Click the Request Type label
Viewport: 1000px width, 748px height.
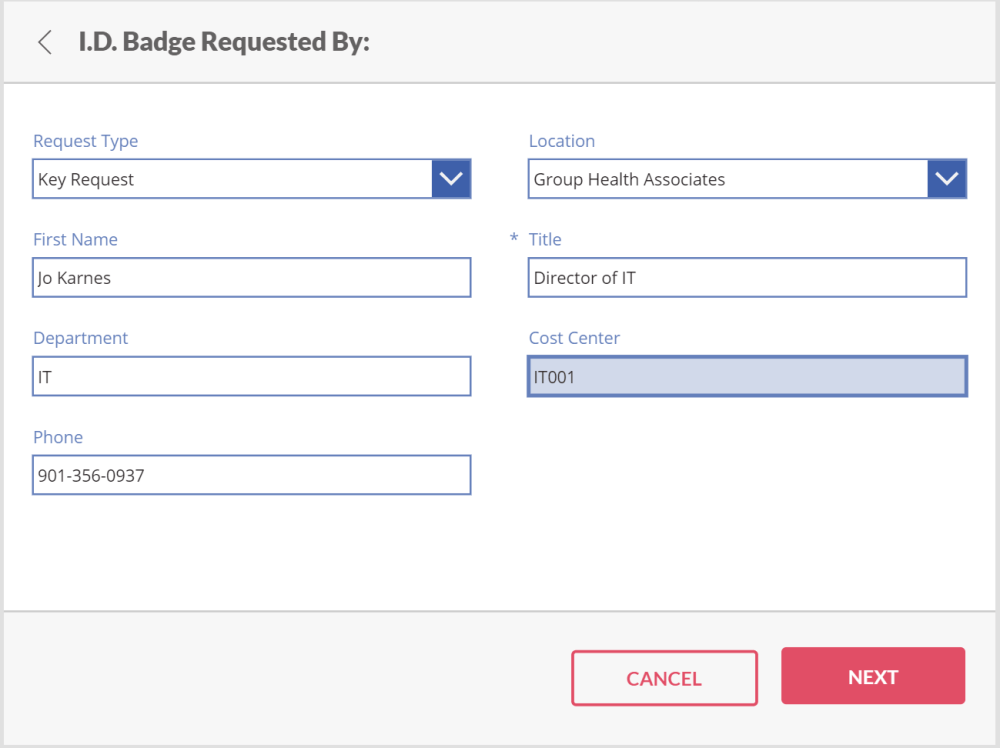[86, 141]
